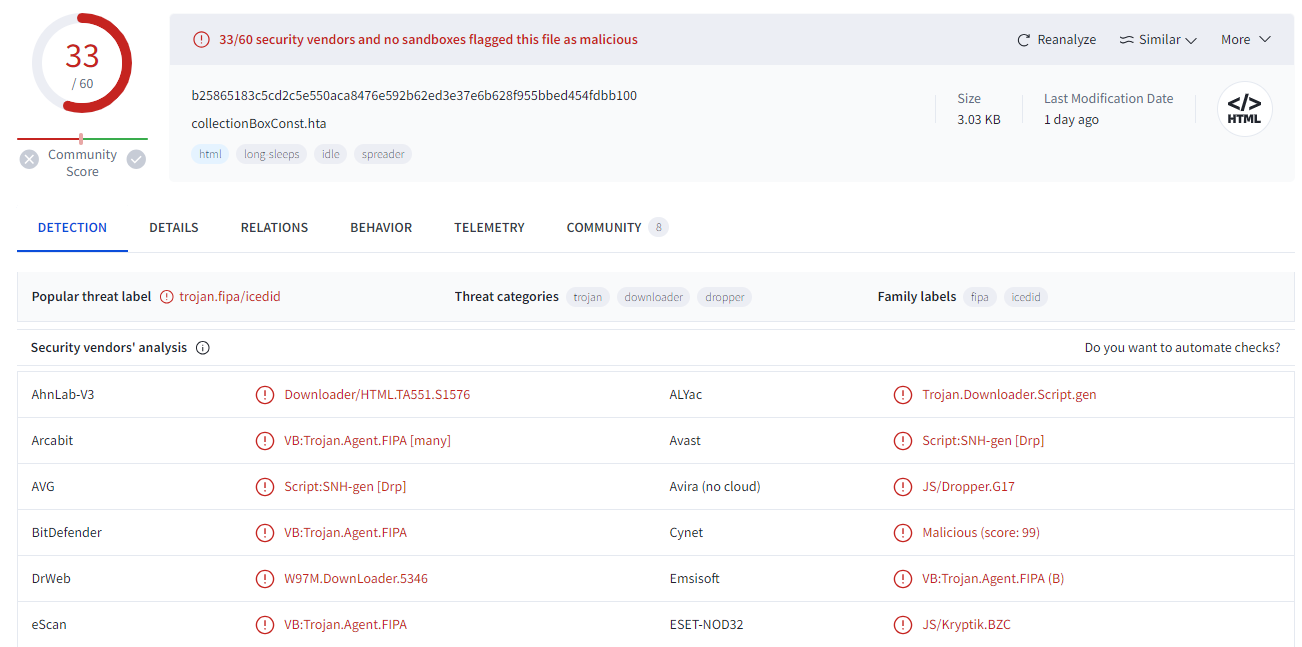The height and width of the screenshot is (647, 1302).
Task: Click 'Do you want to automate checks?' link
Action: pyautogui.click(x=1182, y=348)
